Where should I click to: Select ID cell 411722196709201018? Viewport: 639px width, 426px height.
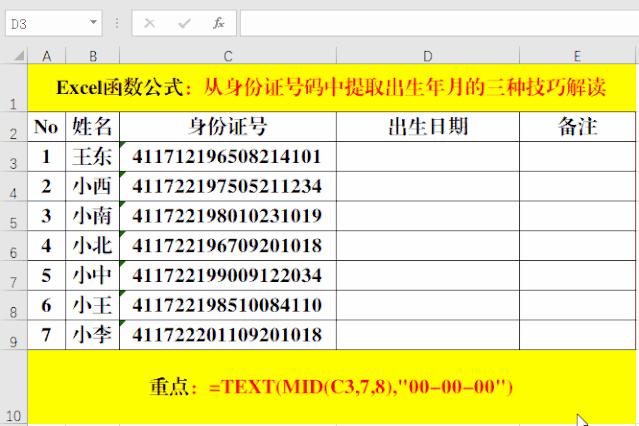click(228, 246)
